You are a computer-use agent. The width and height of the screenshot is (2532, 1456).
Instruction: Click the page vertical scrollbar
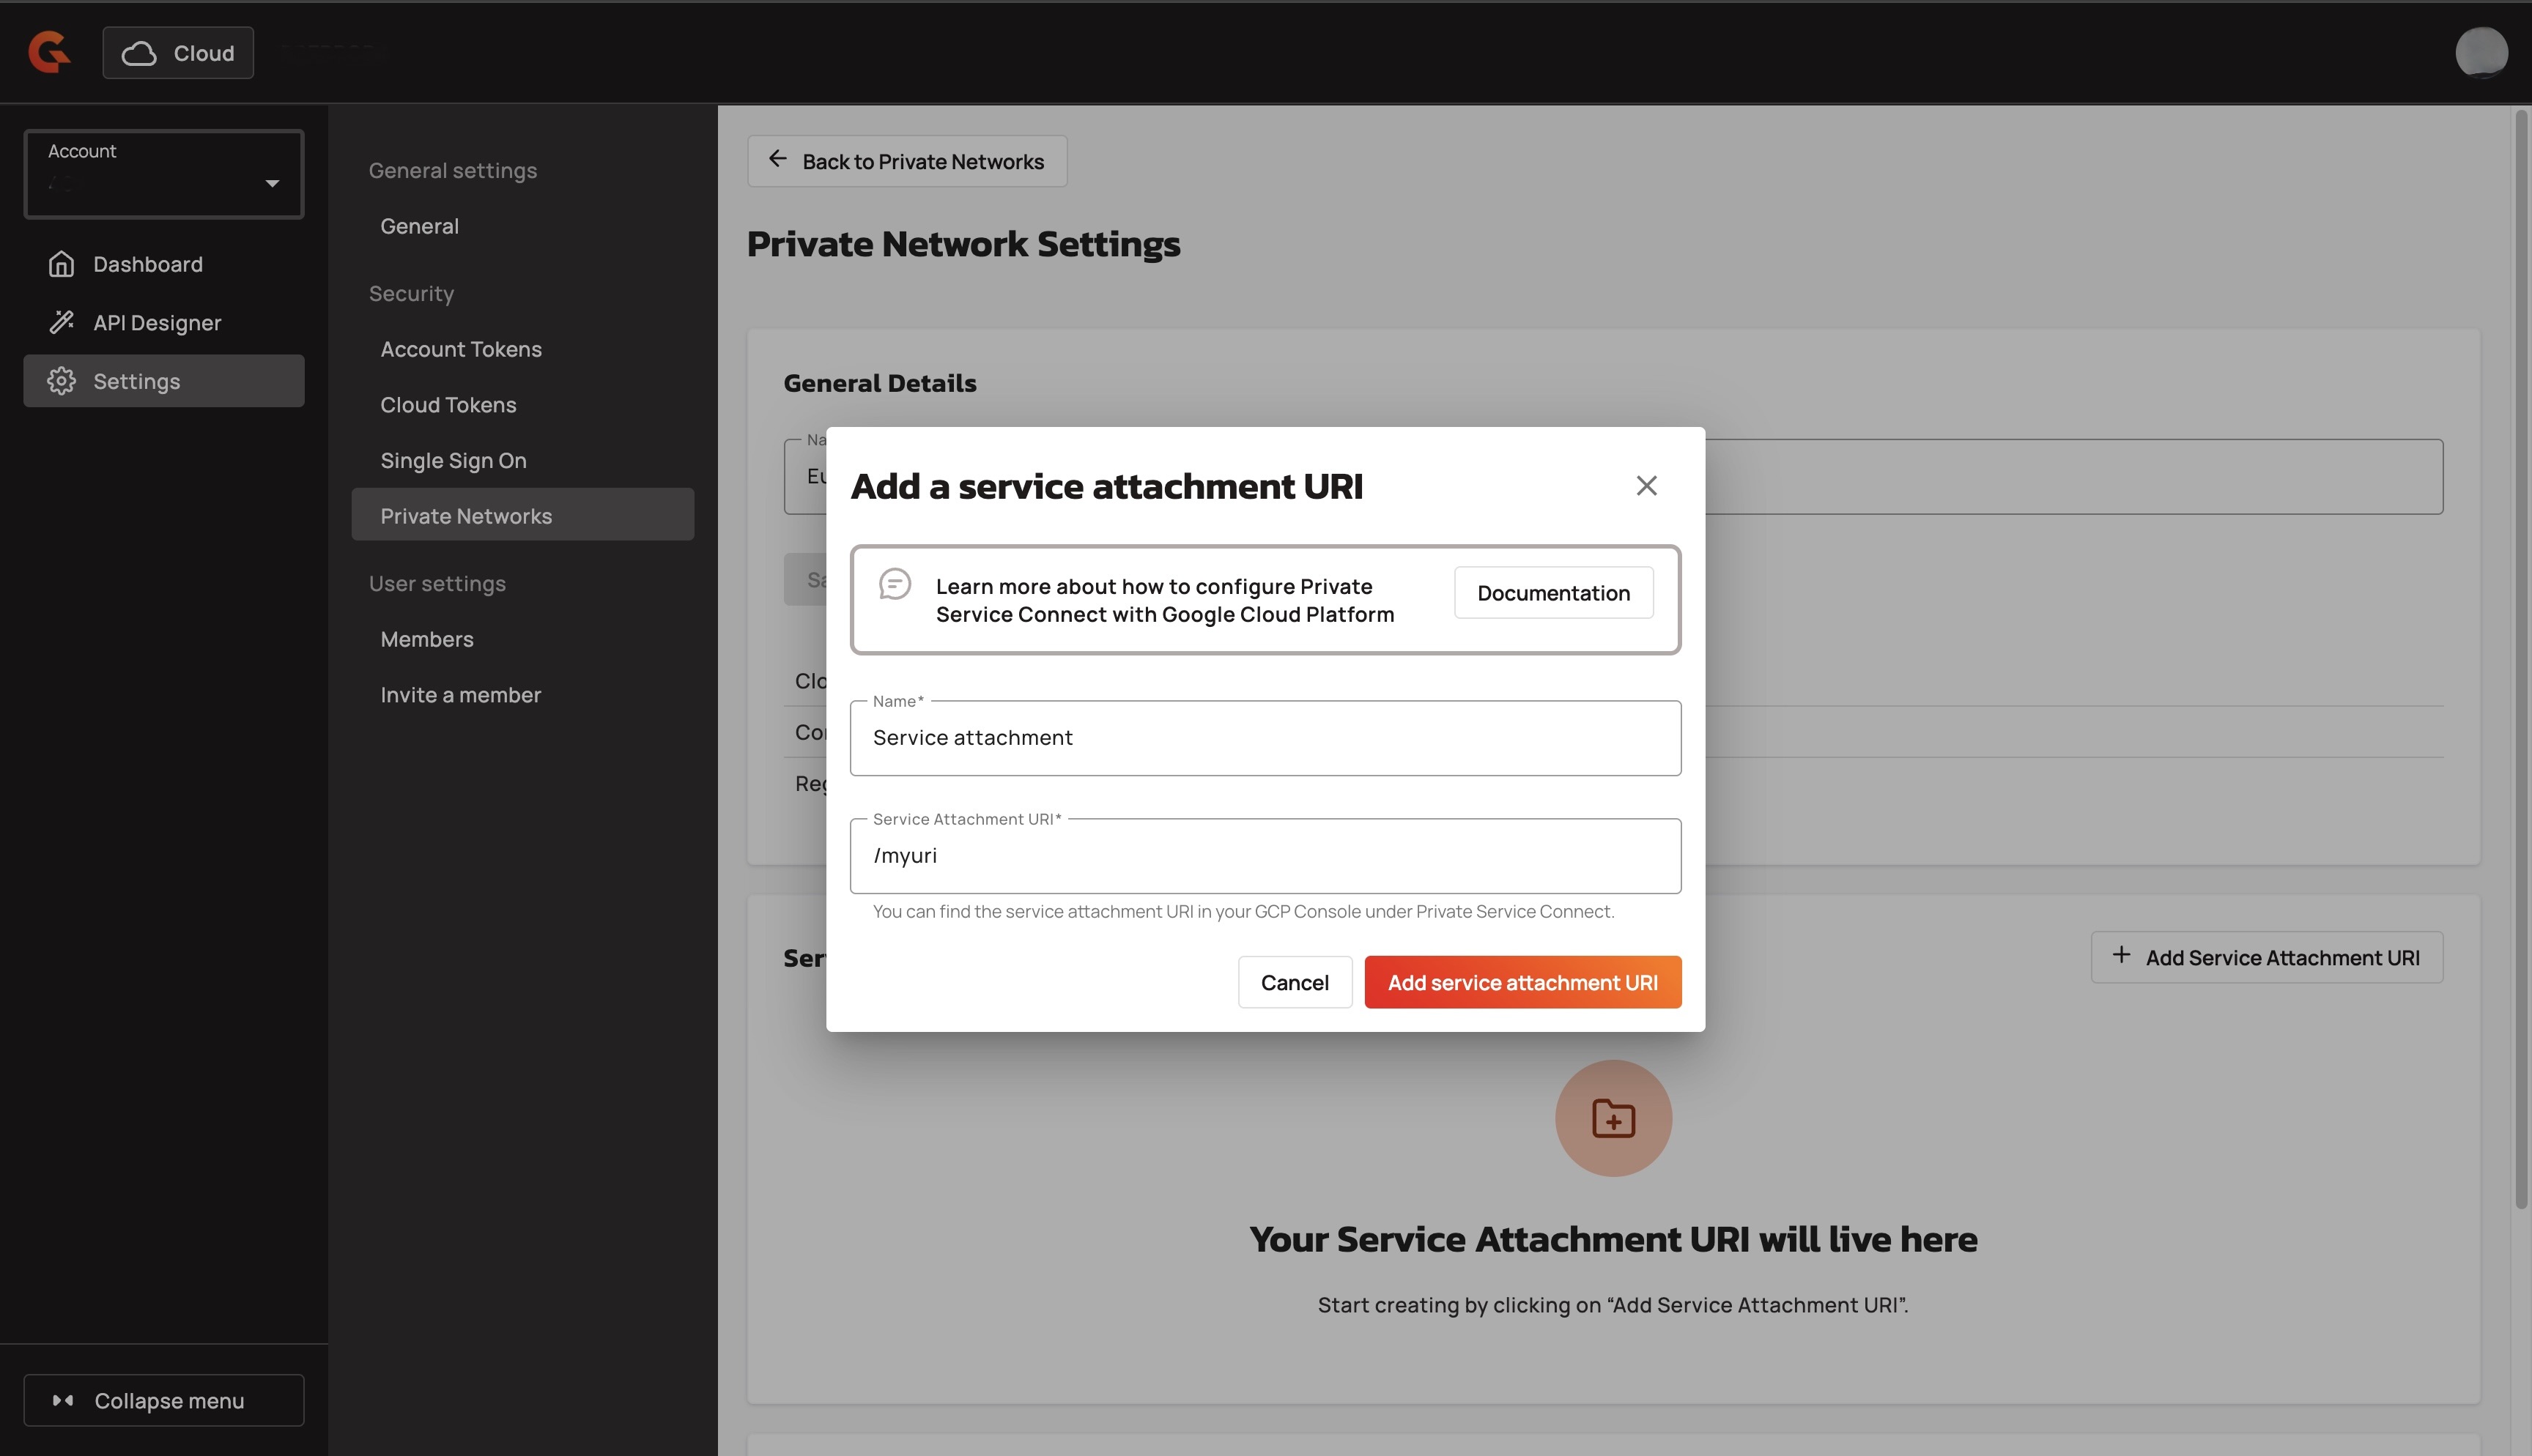pos(2520,660)
